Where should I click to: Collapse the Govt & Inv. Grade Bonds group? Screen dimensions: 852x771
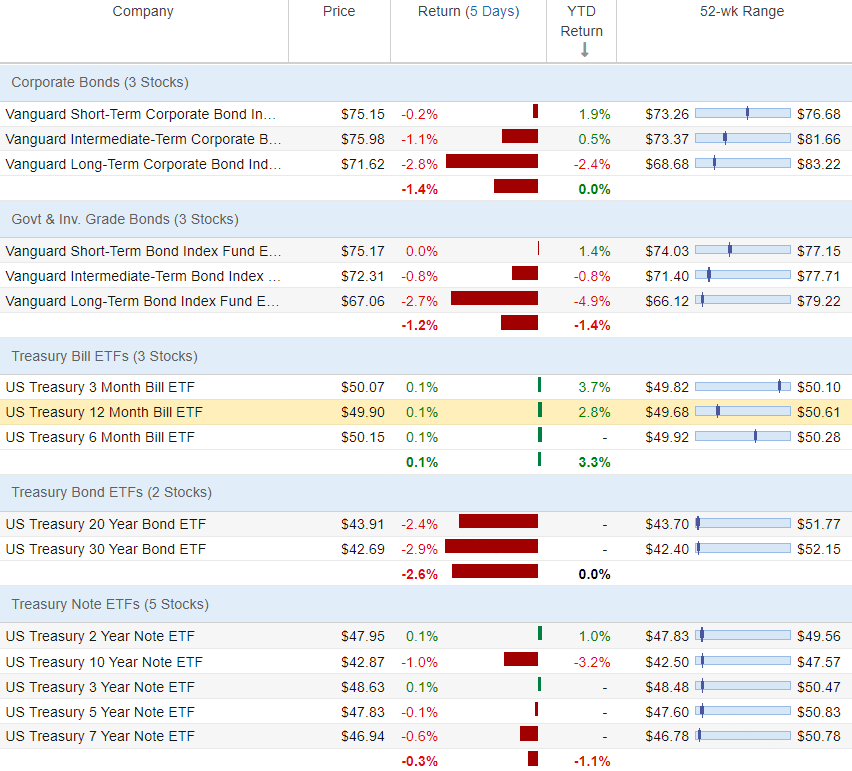coord(426,220)
